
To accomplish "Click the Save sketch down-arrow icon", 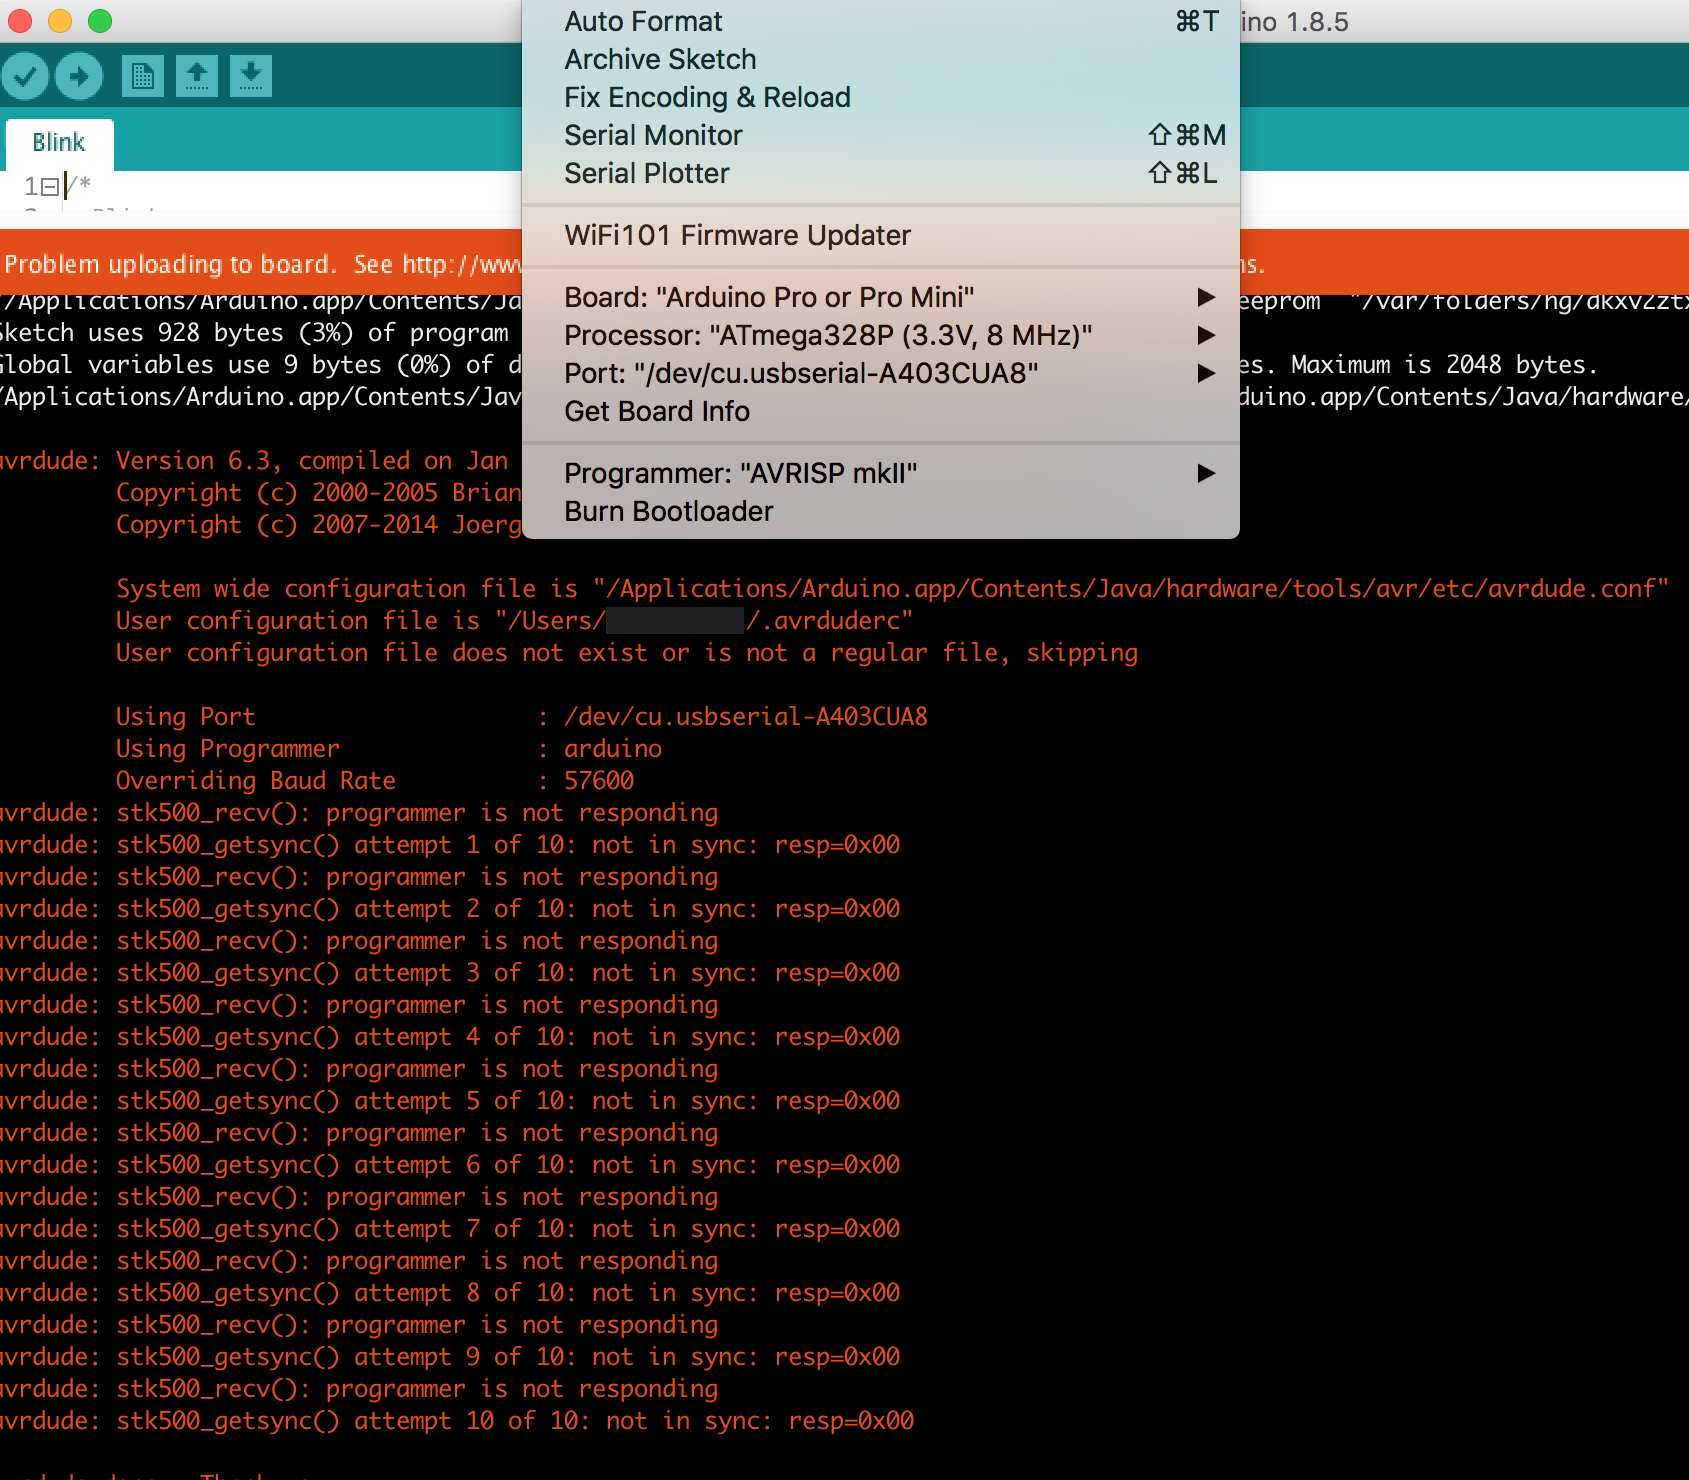I will click(x=251, y=76).
